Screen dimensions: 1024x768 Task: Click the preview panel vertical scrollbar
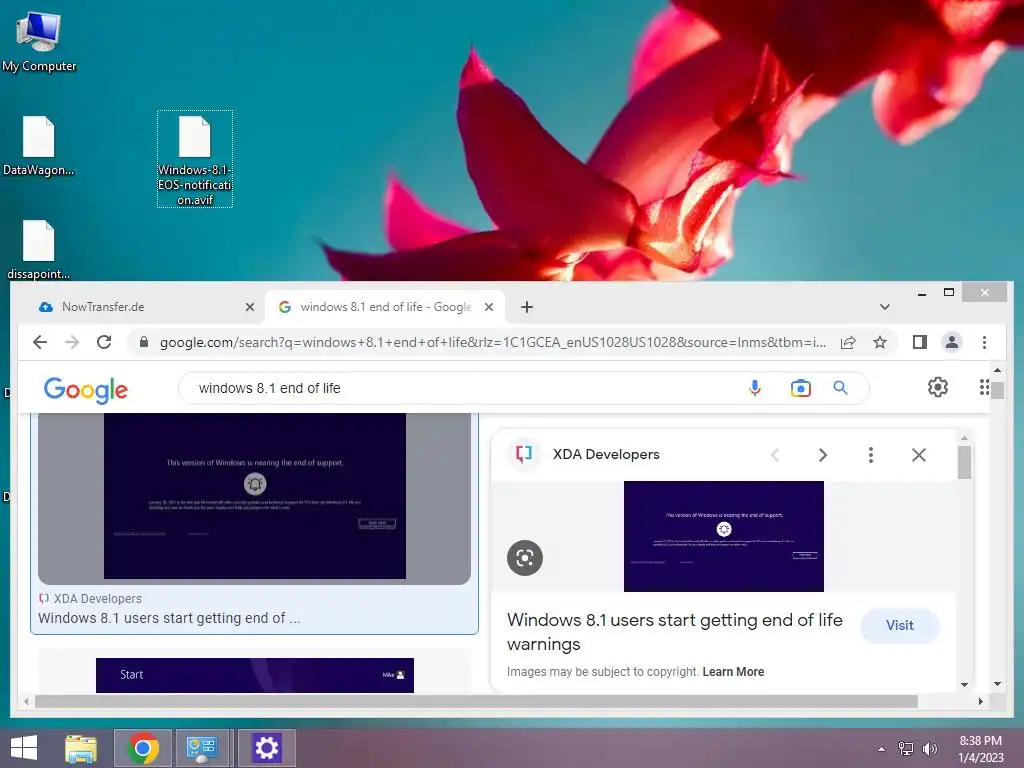click(965, 462)
